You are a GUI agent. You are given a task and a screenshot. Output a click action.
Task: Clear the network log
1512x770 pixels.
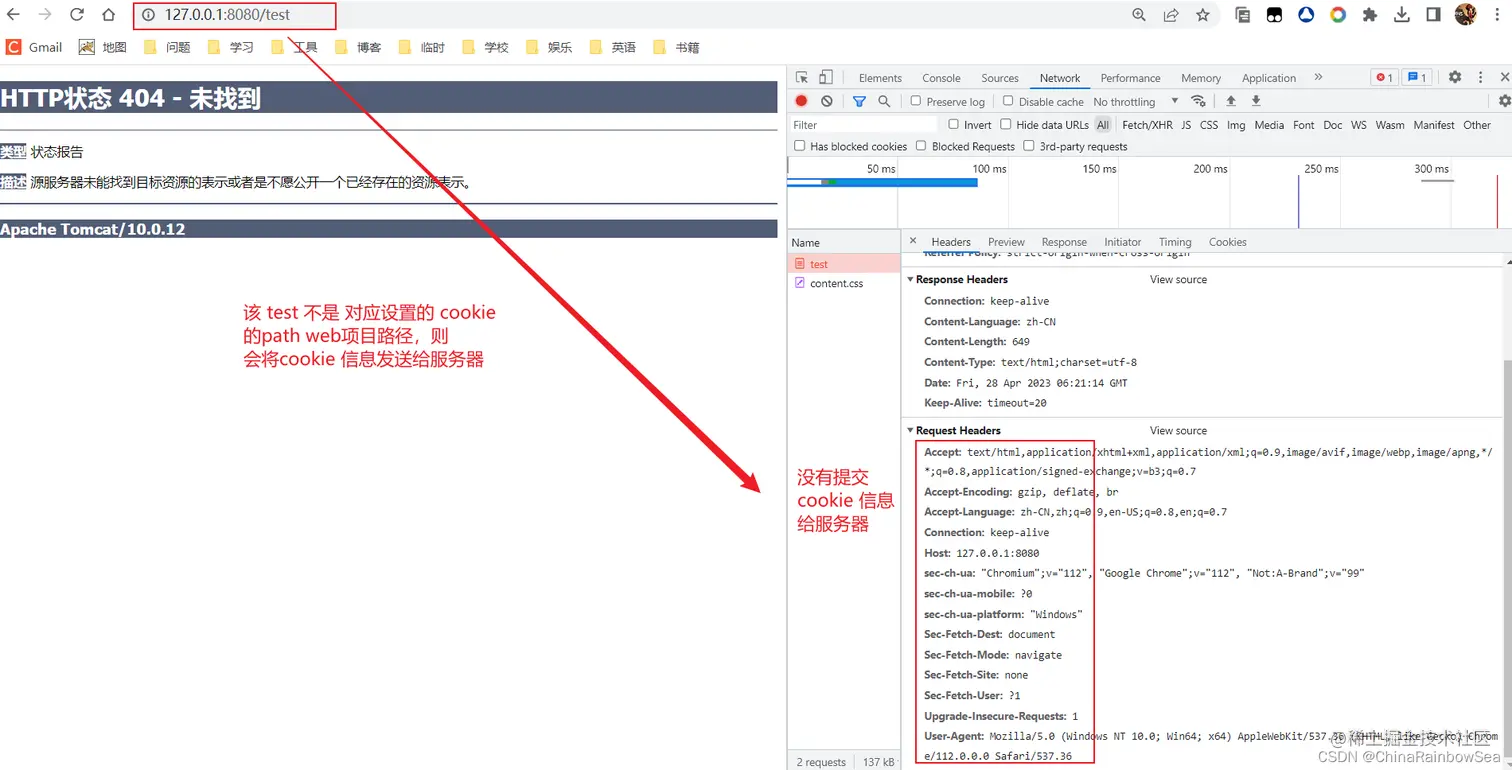tap(827, 101)
